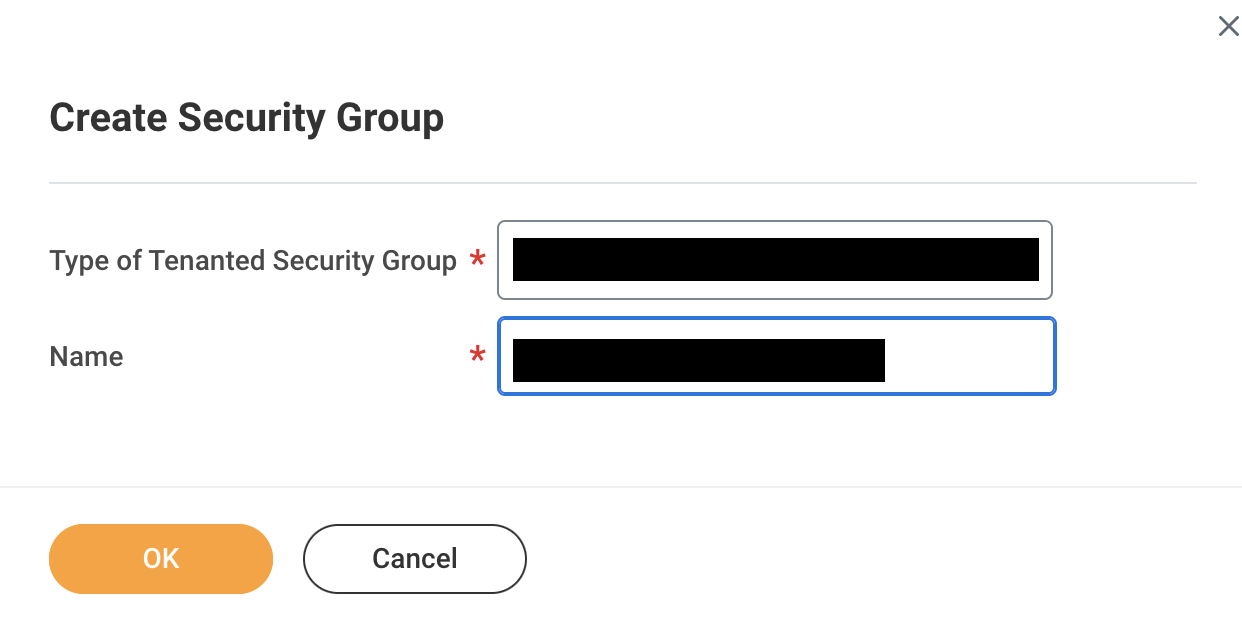Focus the Name input field
The image size is (1242, 626).
click(776, 357)
